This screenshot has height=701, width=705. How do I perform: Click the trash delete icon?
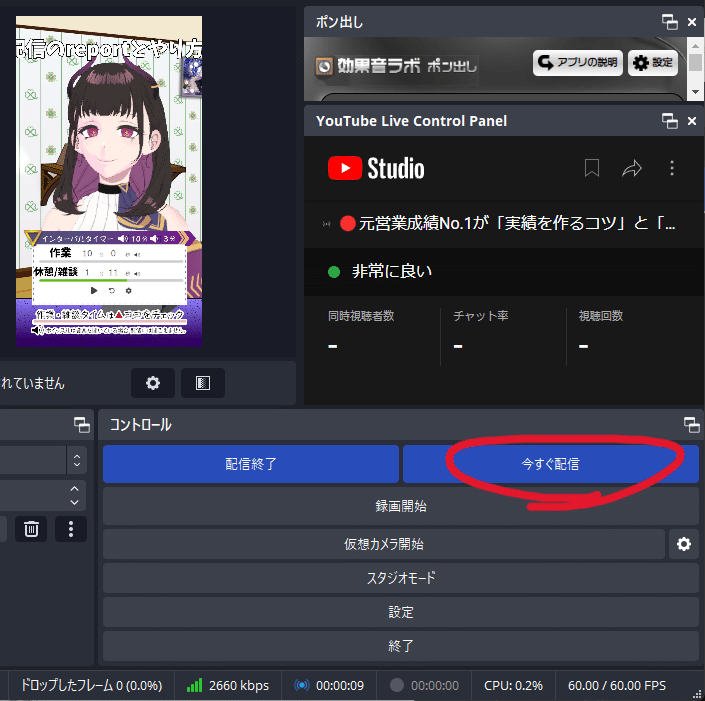(31, 529)
